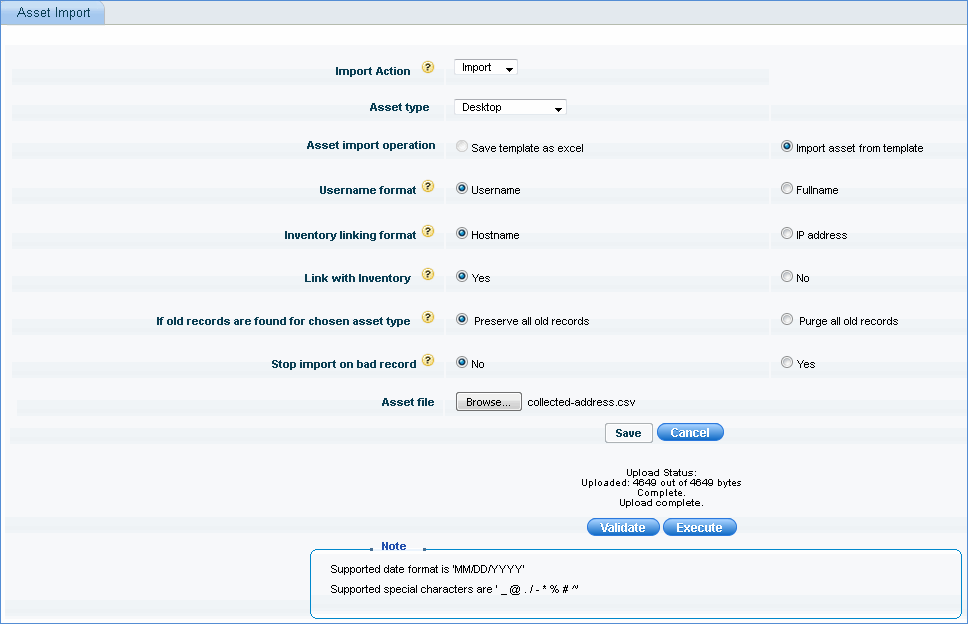Image resolution: width=968 pixels, height=624 pixels.
Task: Click Browse to choose asset file
Action: tap(488, 402)
